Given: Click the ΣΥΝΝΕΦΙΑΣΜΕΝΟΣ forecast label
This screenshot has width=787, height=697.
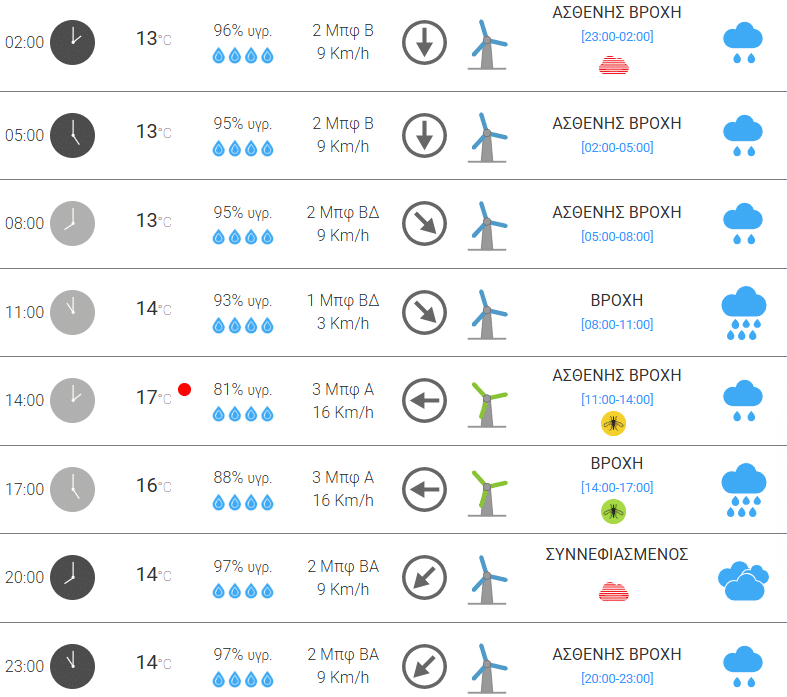Looking at the screenshot, I should (617, 554).
